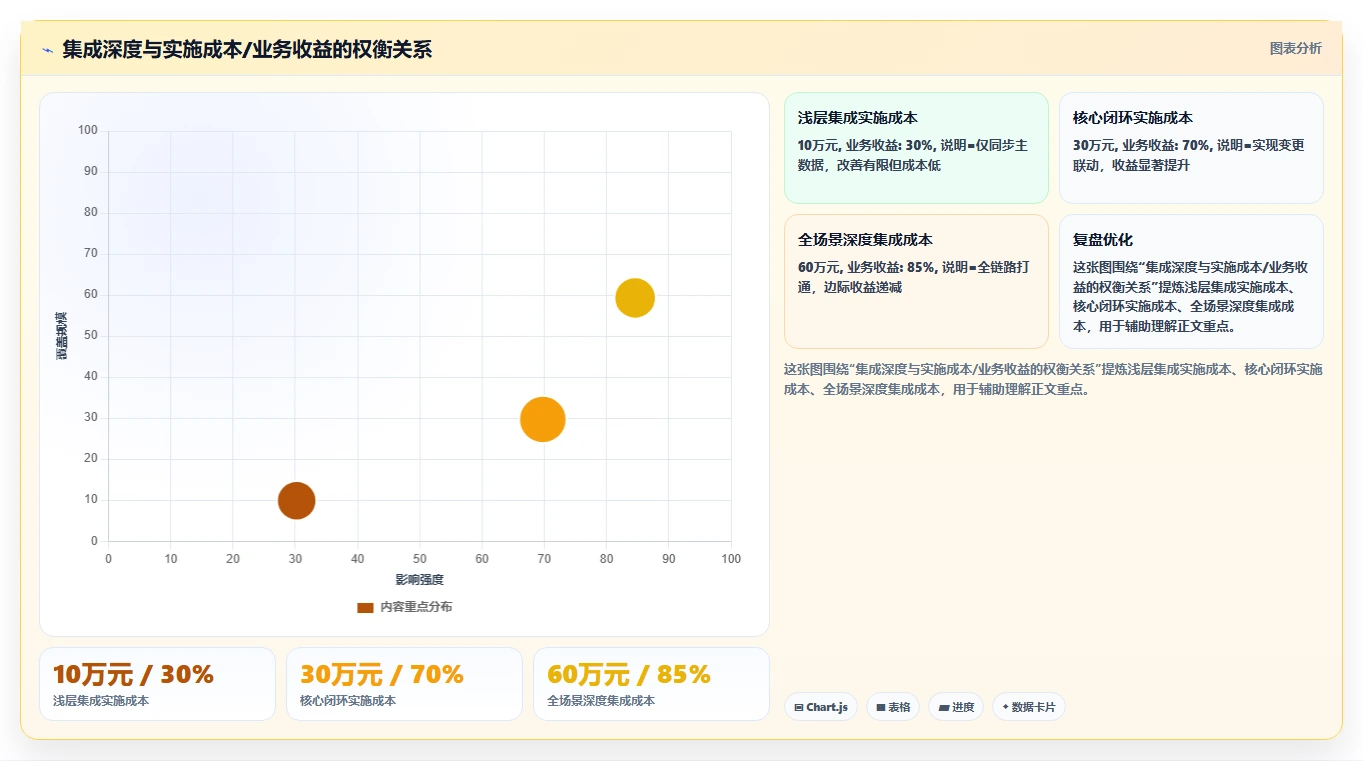This screenshot has height=761, width=1363.
Task: Open the 全场景深度集成成本 card
Action: point(916,281)
